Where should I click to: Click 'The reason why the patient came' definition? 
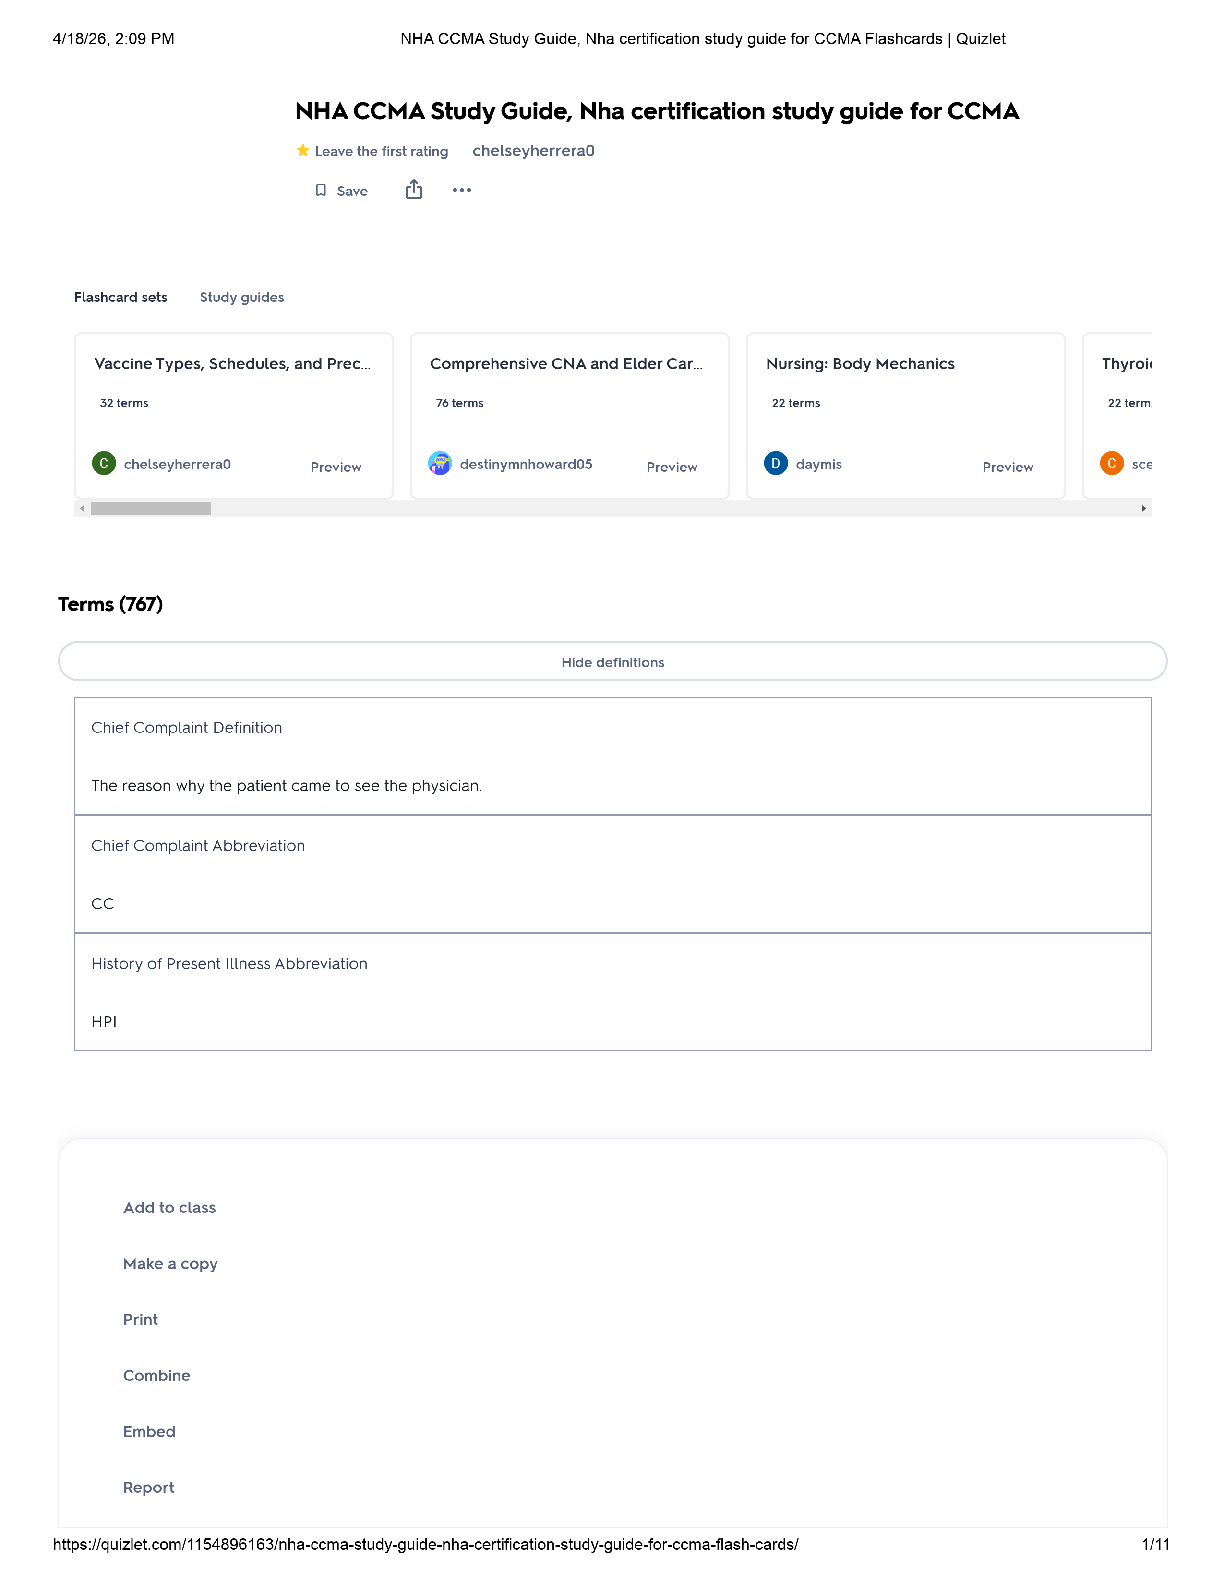click(287, 786)
